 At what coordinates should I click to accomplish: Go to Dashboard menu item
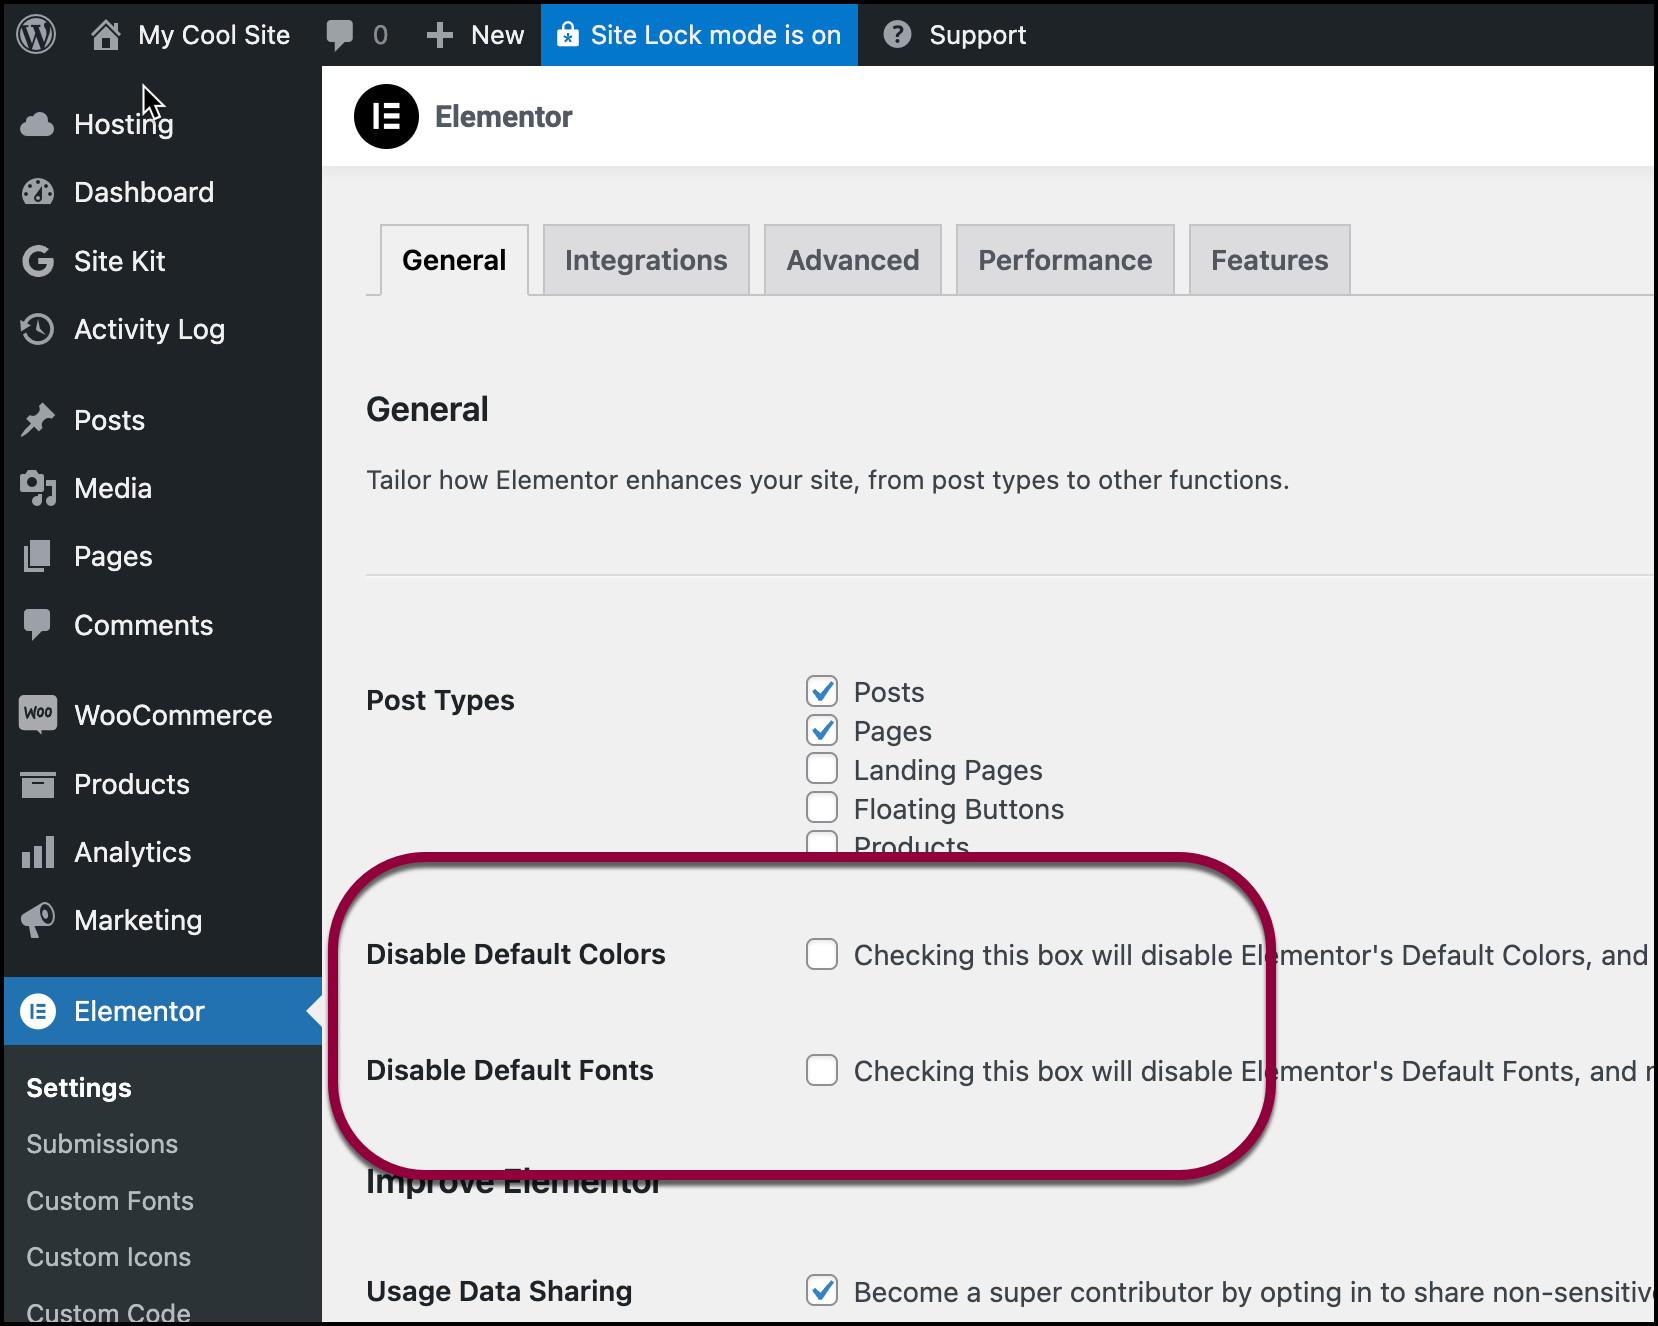144,192
